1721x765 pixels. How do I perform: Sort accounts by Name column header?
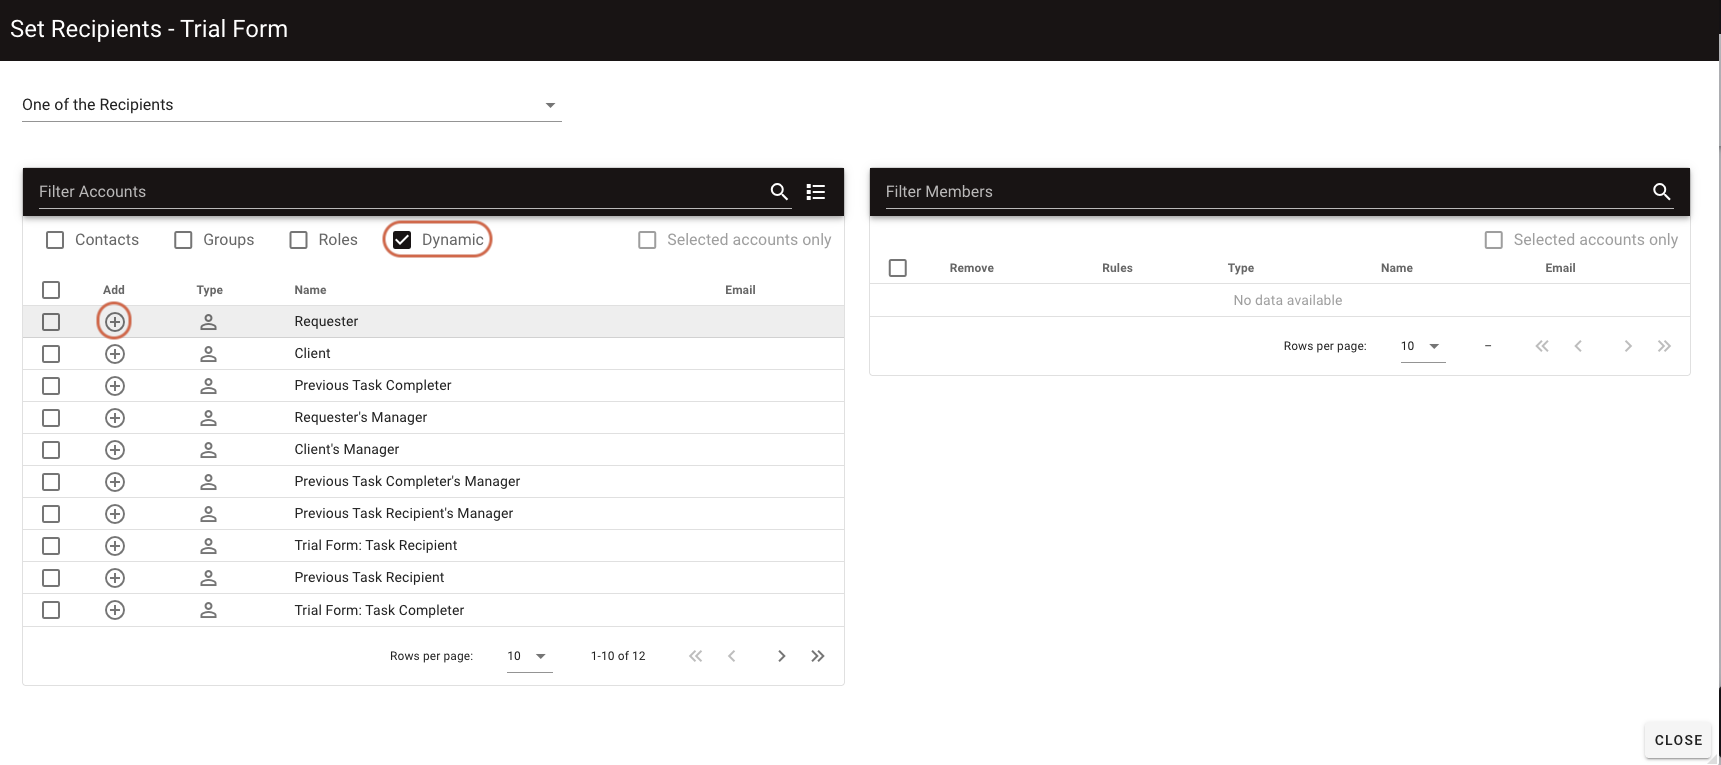coord(310,290)
